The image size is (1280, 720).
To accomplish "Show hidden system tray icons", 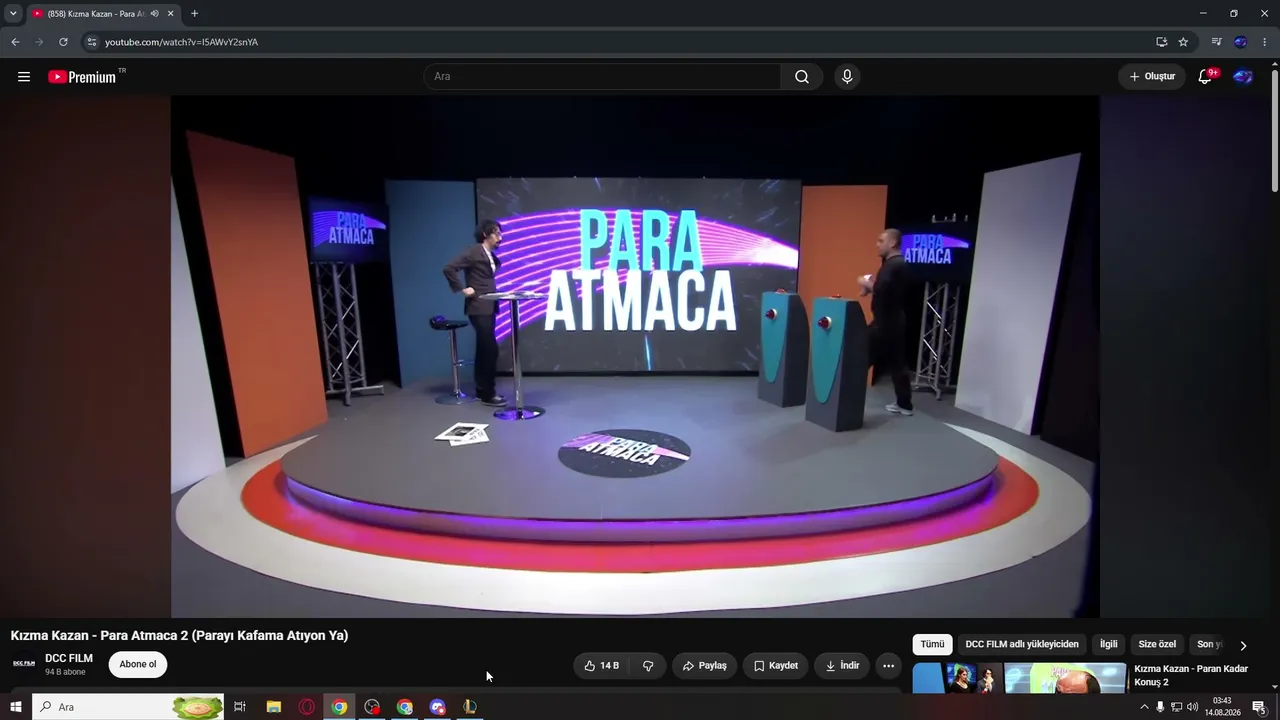I will 1144,707.
